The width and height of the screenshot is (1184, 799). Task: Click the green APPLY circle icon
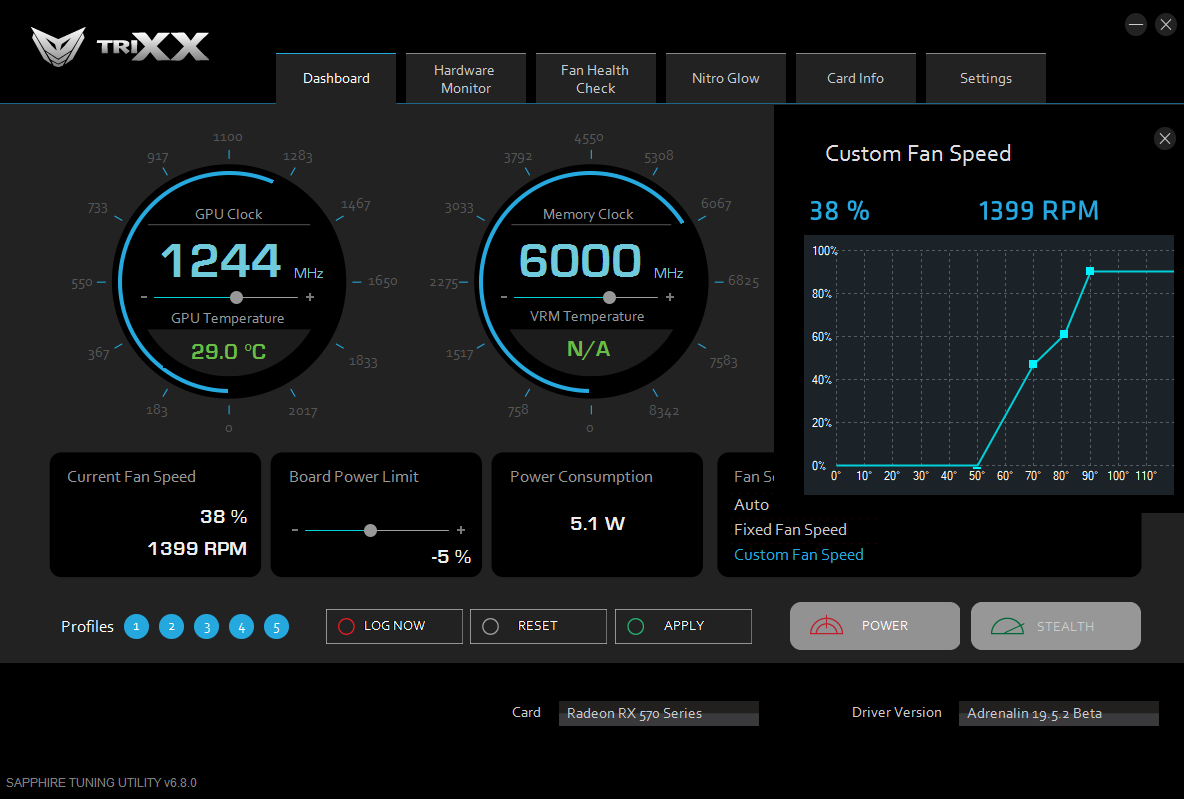(636, 626)
